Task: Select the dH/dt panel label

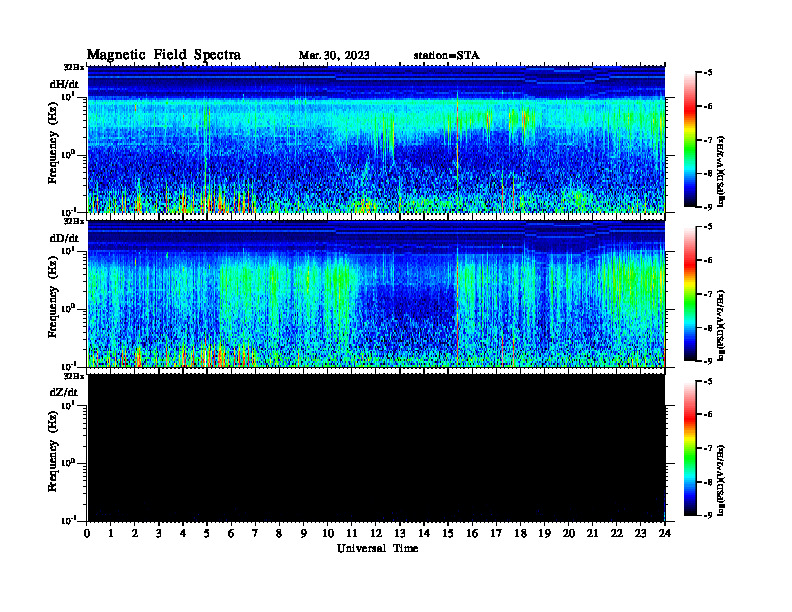Action: (x=64, y=84)
